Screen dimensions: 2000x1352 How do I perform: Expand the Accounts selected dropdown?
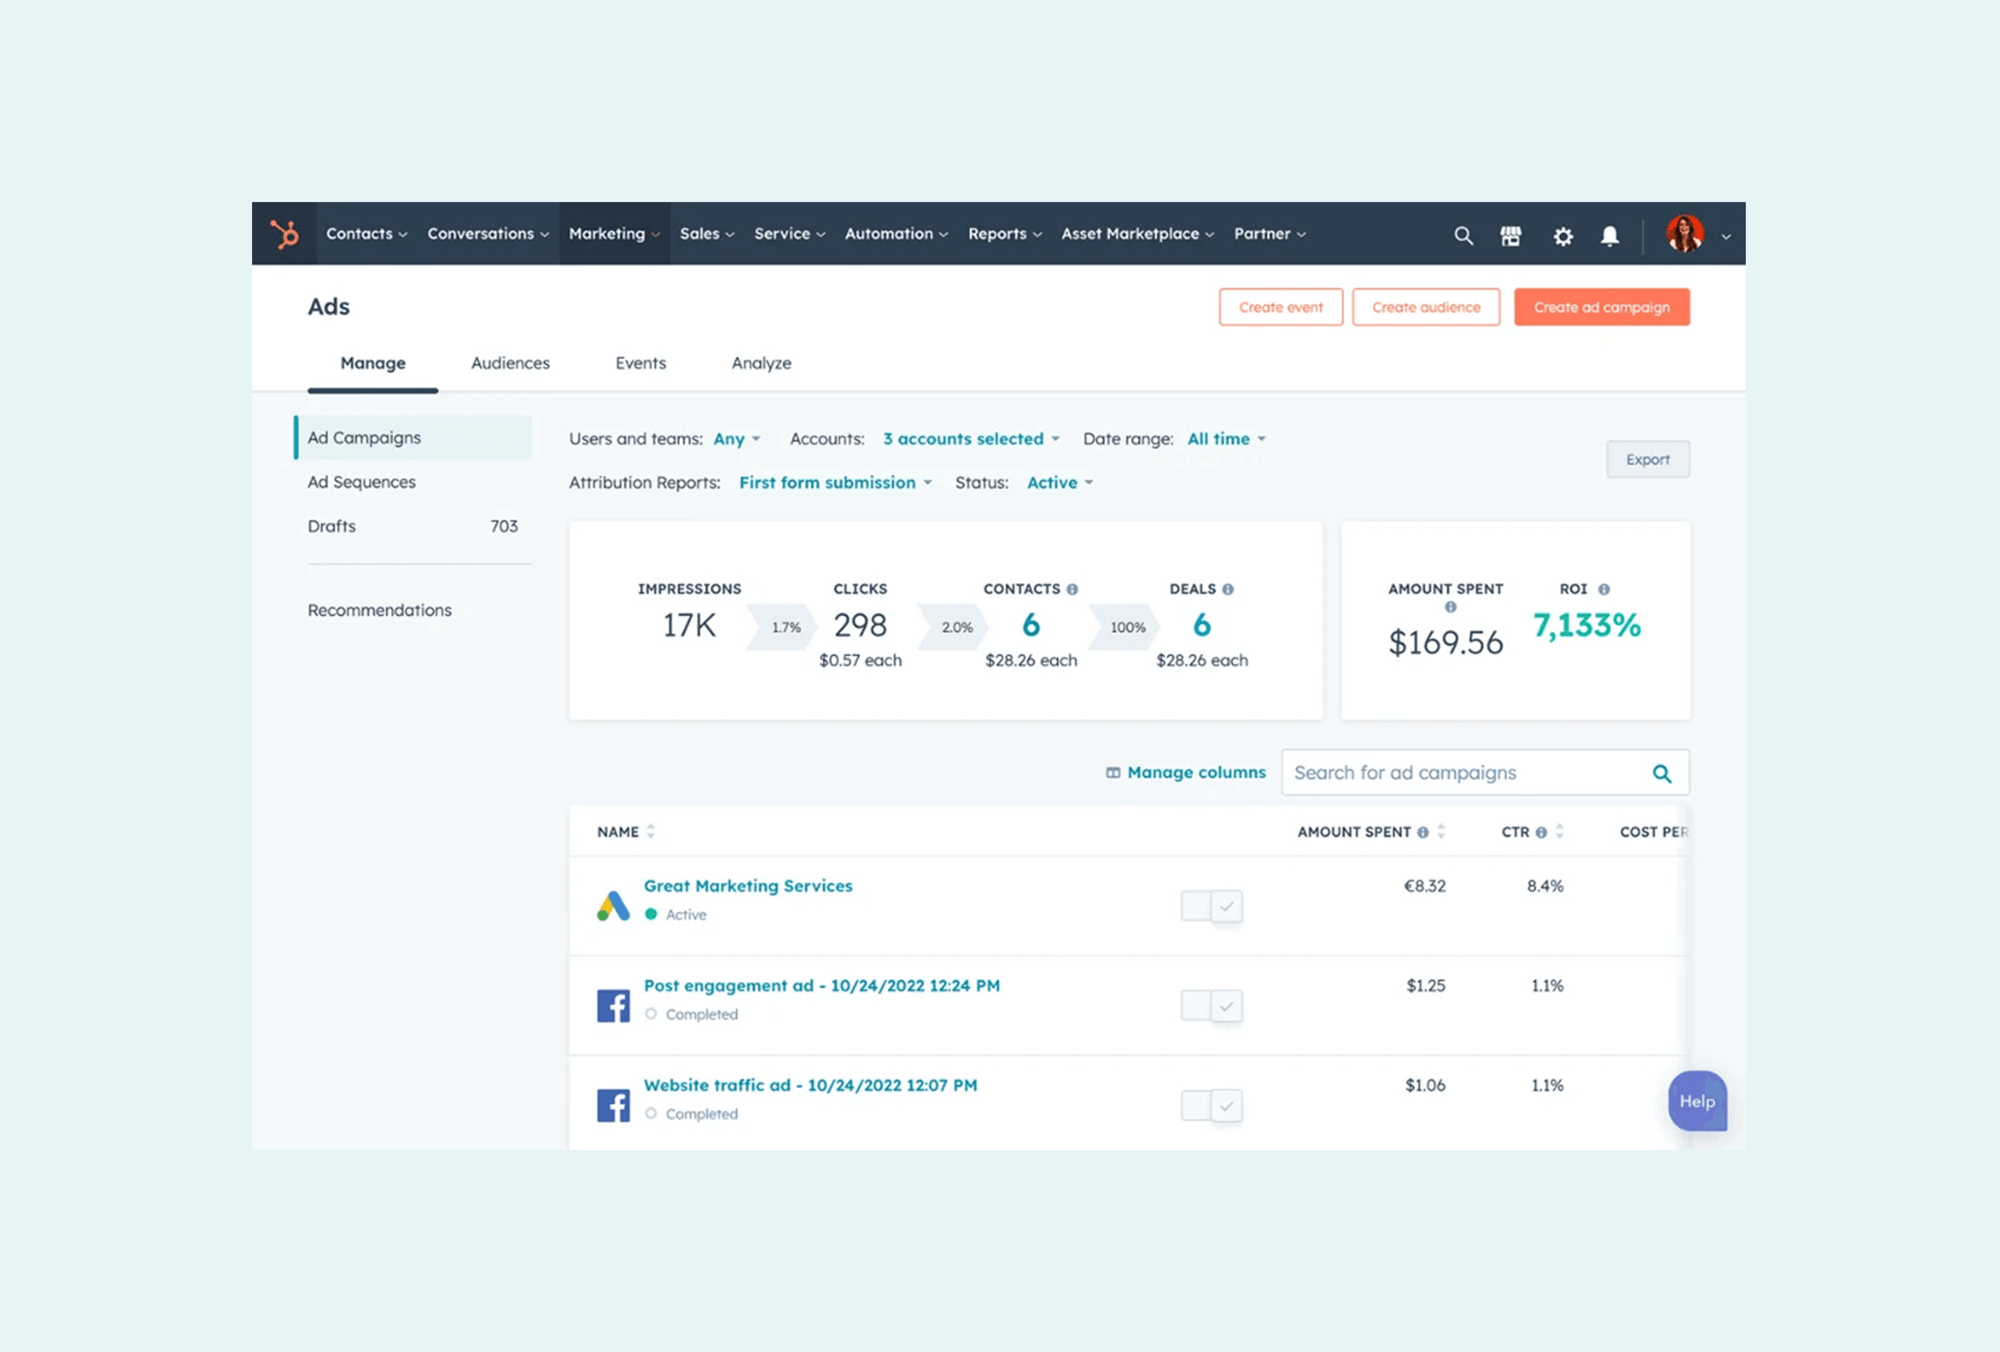tap(970, 439)
